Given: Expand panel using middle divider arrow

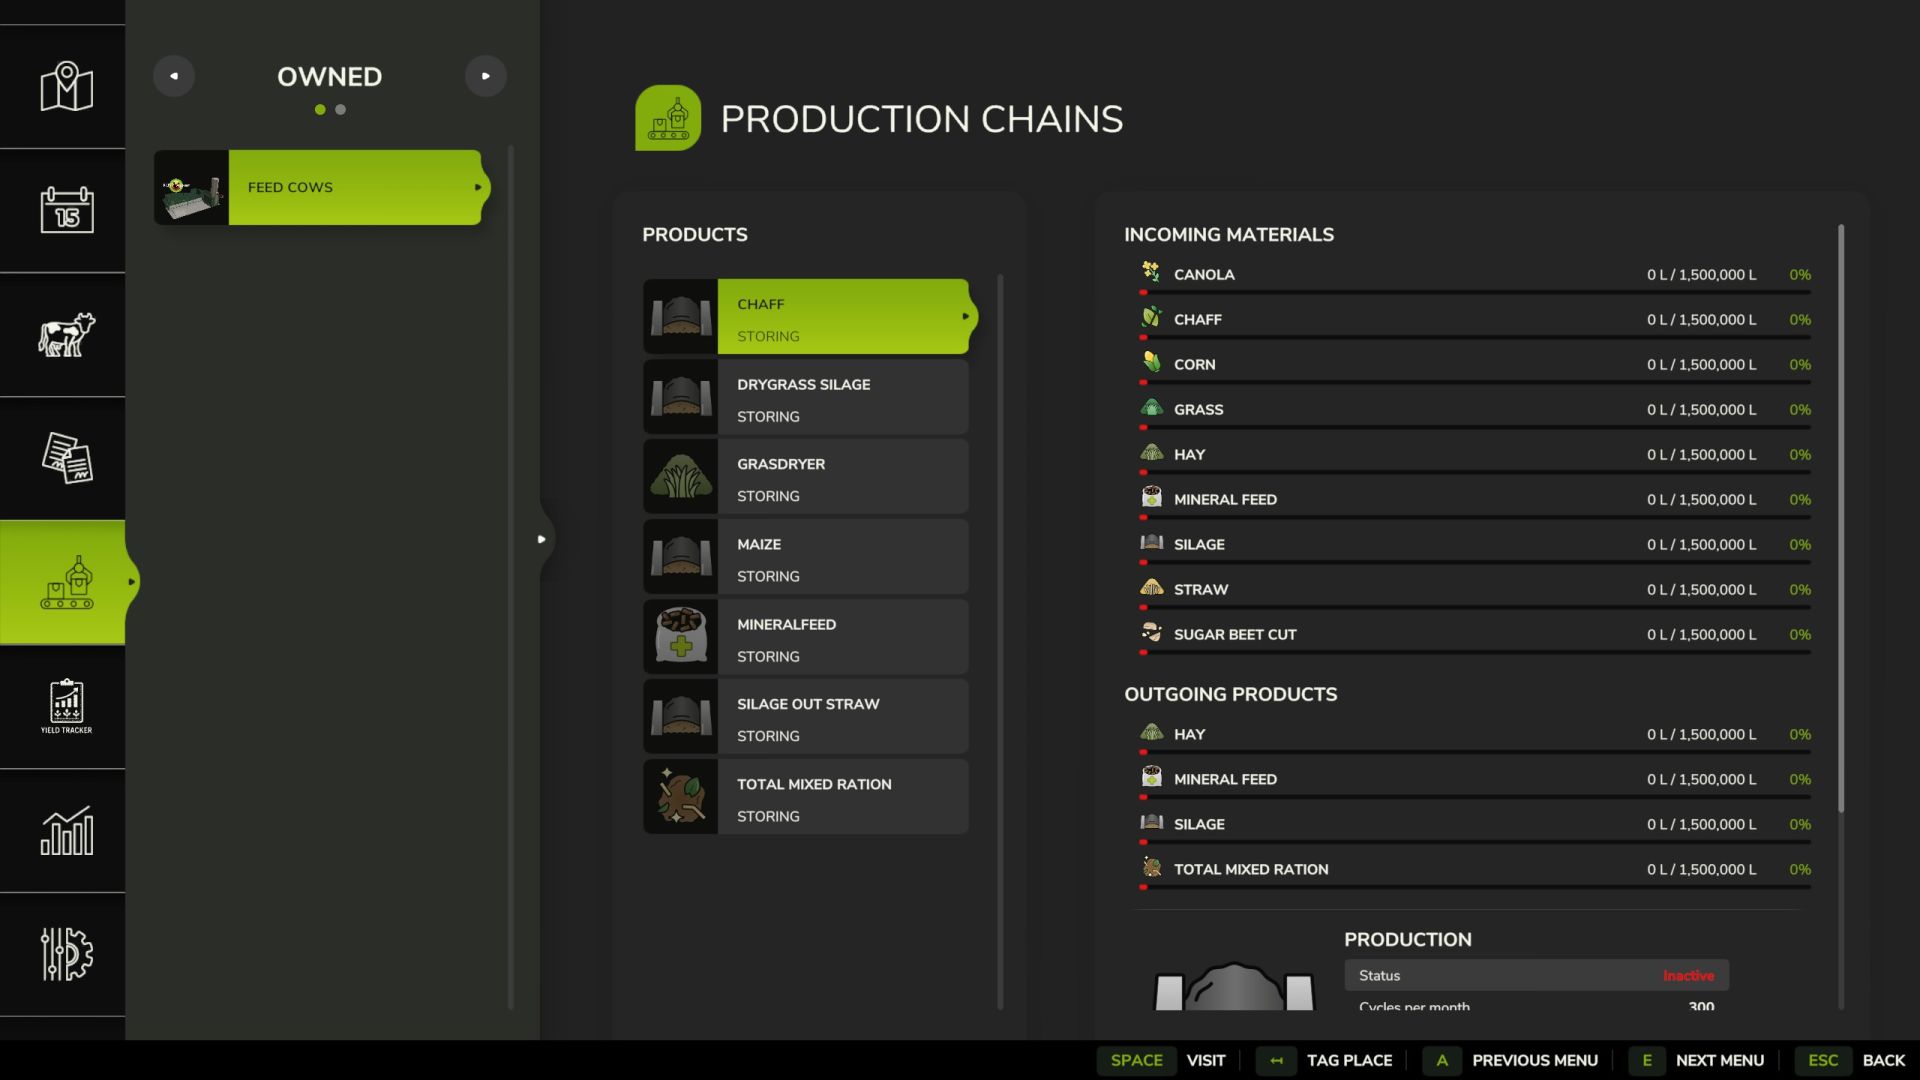Looking at the screenshot, I should (541, 539).
